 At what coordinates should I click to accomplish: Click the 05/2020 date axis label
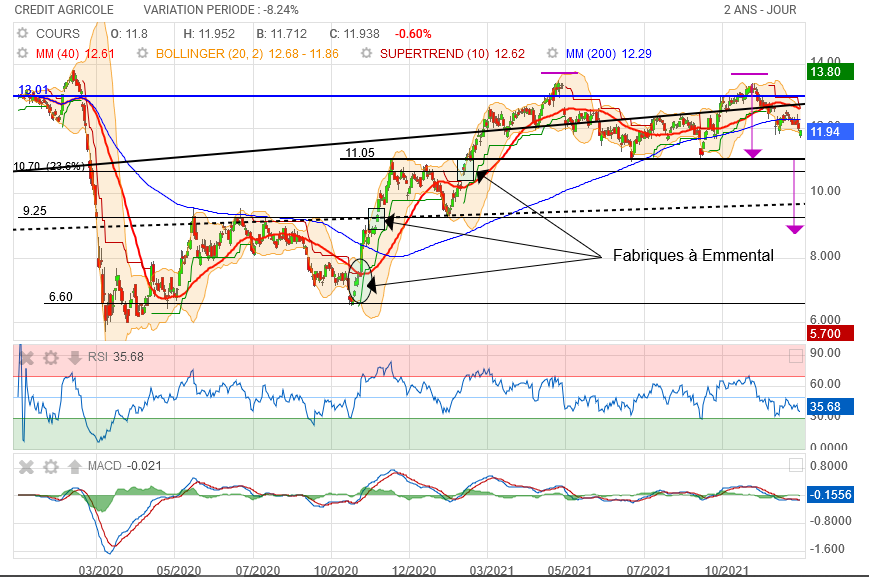point(178,570)
